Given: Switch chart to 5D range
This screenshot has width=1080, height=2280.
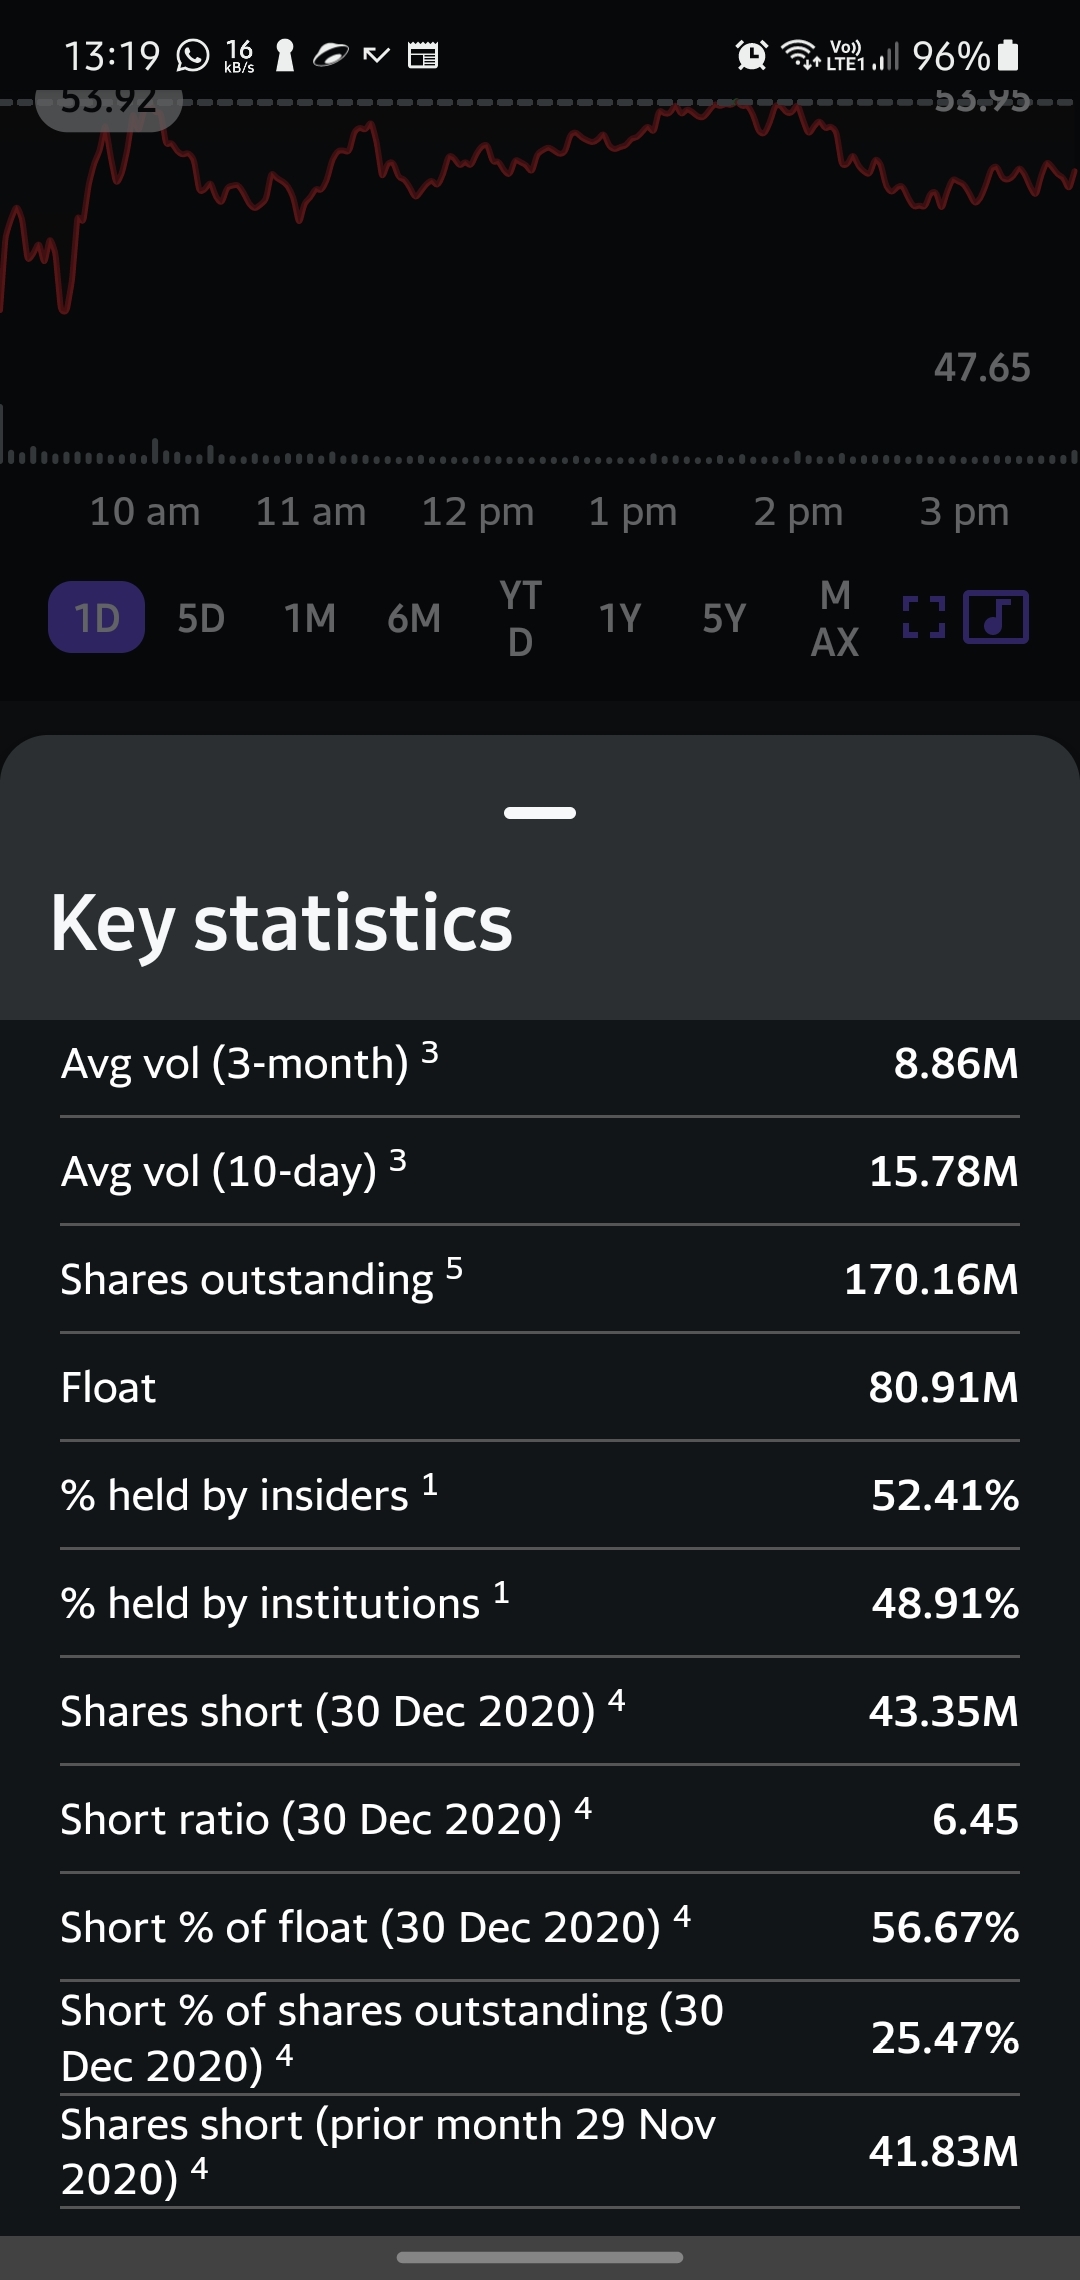Looking at the screenshot, I should click(201, 618).
